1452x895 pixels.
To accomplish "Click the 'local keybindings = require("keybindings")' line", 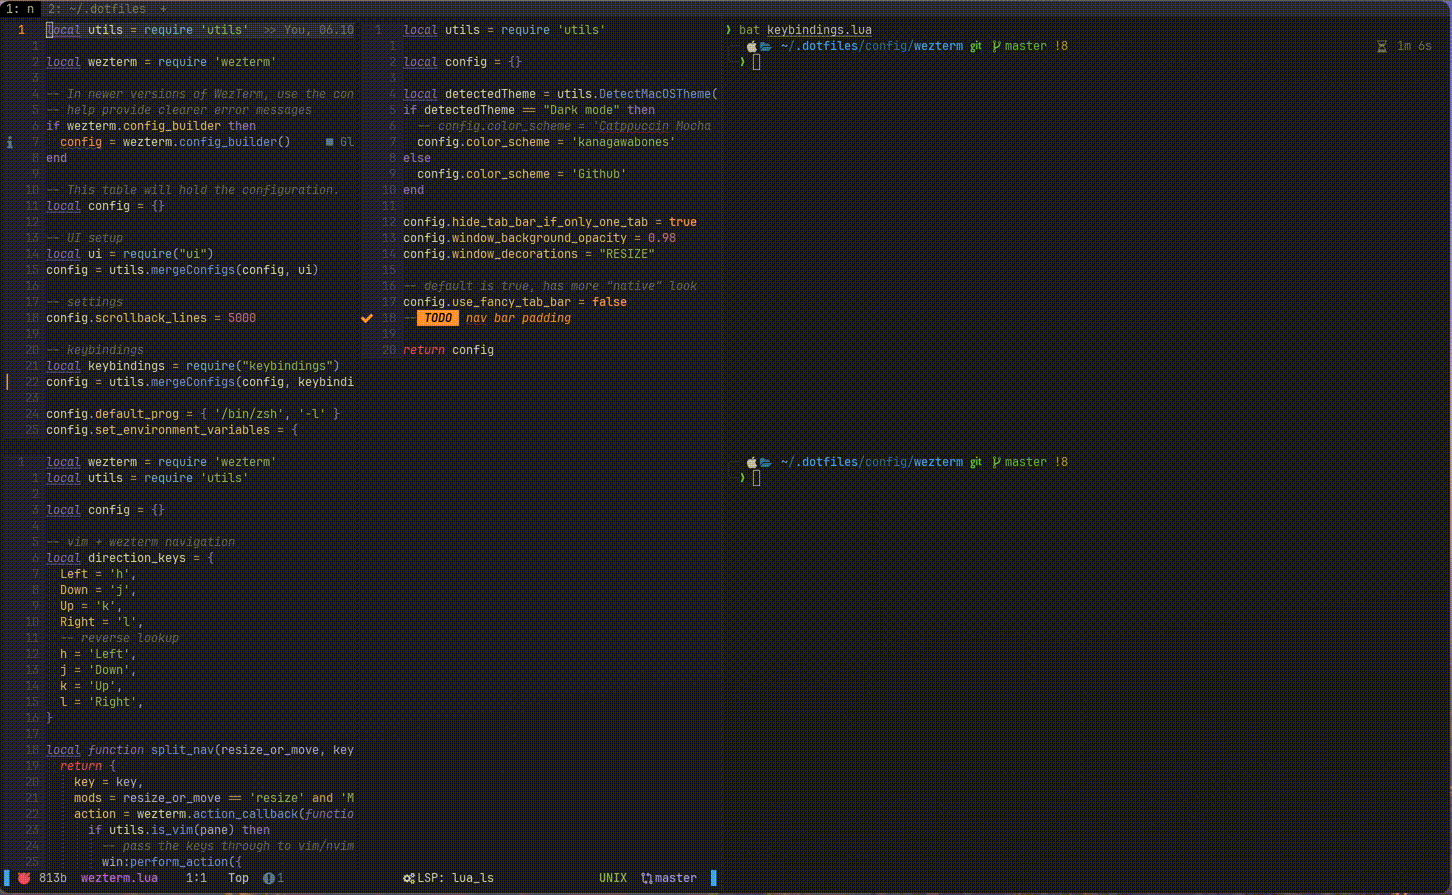I will pyautogui.click(x=193, y=366).
